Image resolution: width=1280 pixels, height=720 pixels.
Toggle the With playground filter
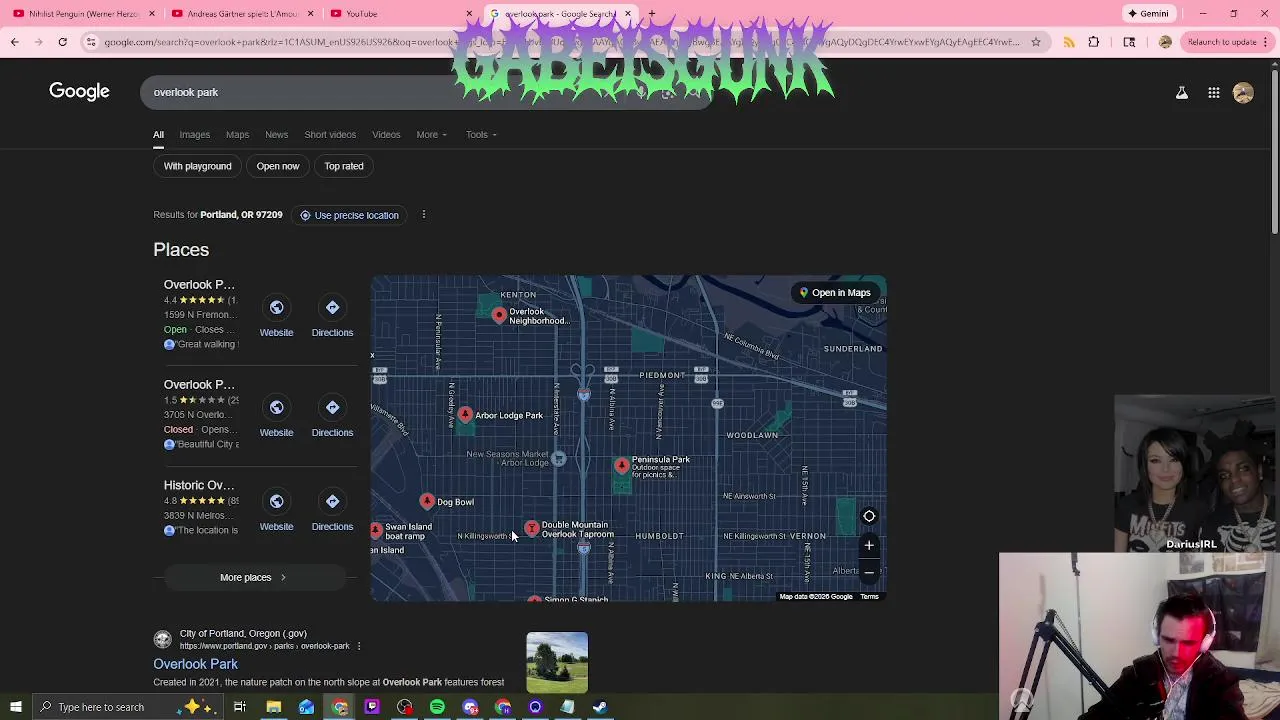point(197,166)
